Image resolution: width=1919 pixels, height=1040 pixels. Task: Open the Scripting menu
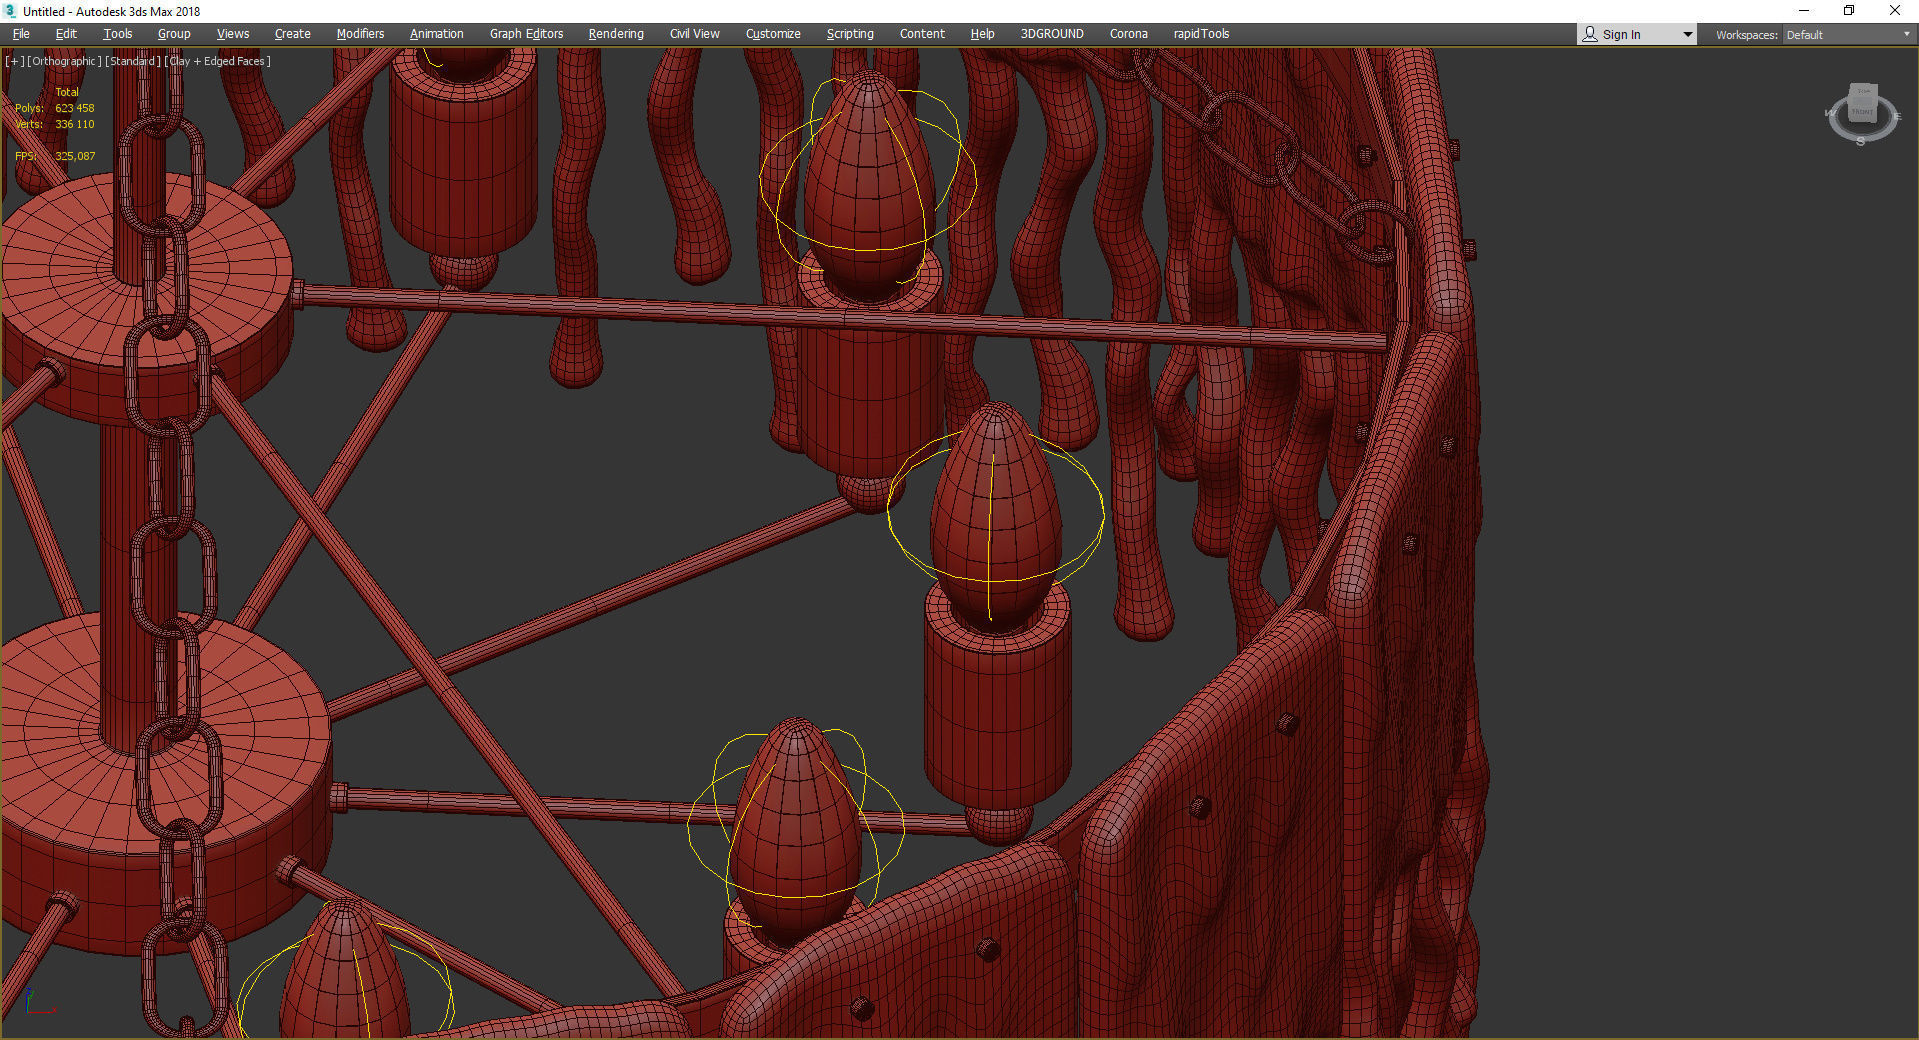tap(850, 34)
